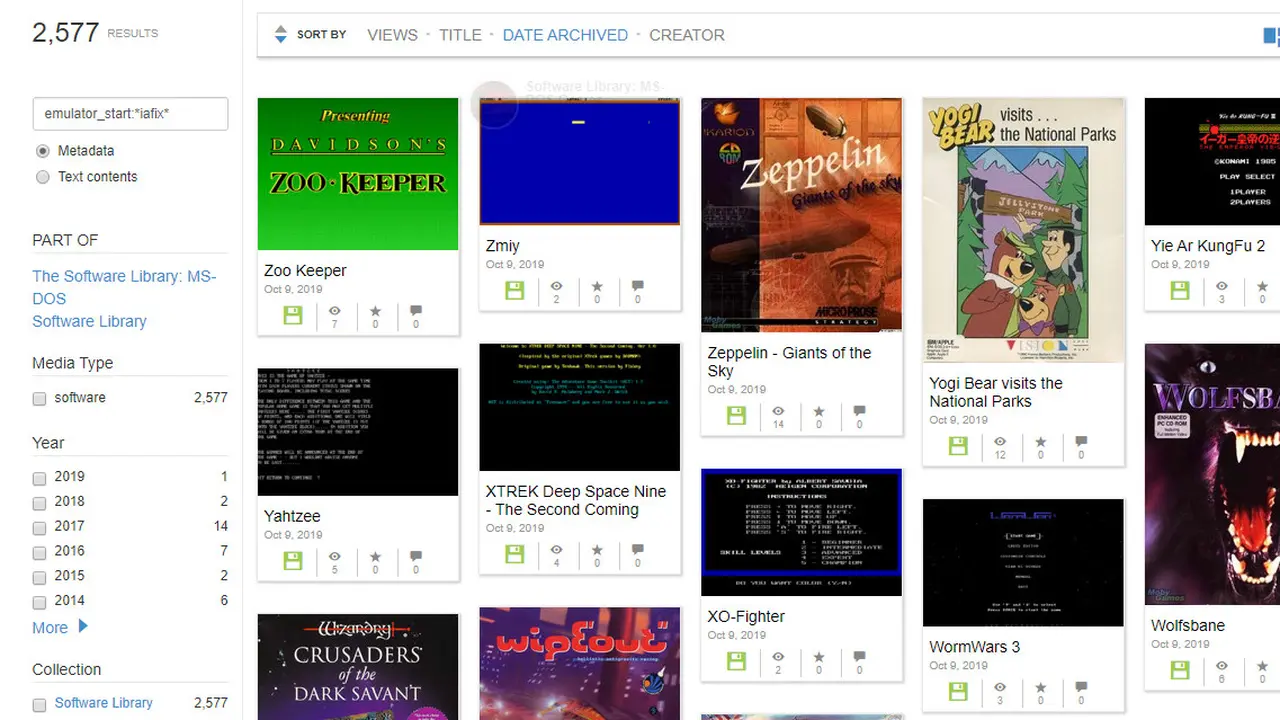Click the Software Library collection filter link
1280x720 pixels.
pos(103,703)
